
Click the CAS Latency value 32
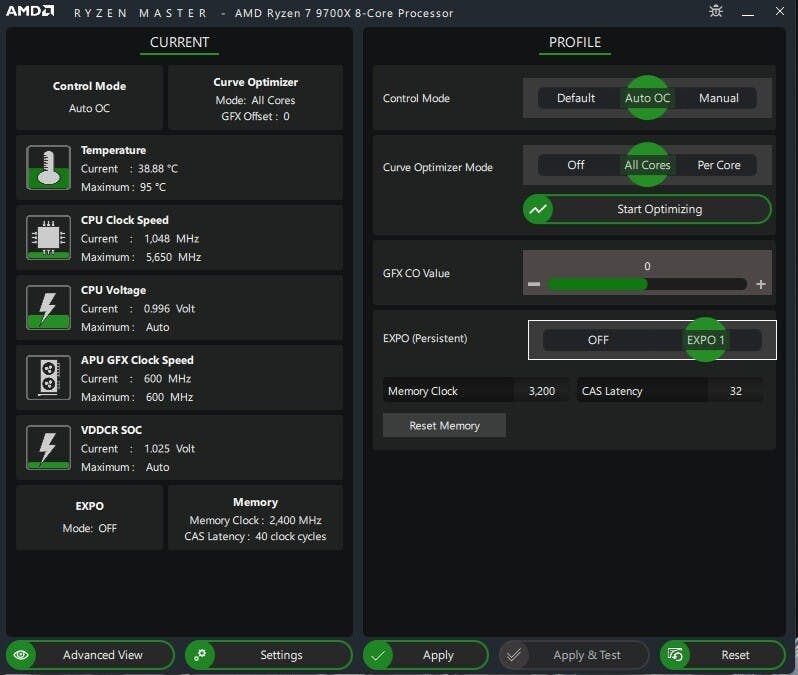tap(735, 391)
